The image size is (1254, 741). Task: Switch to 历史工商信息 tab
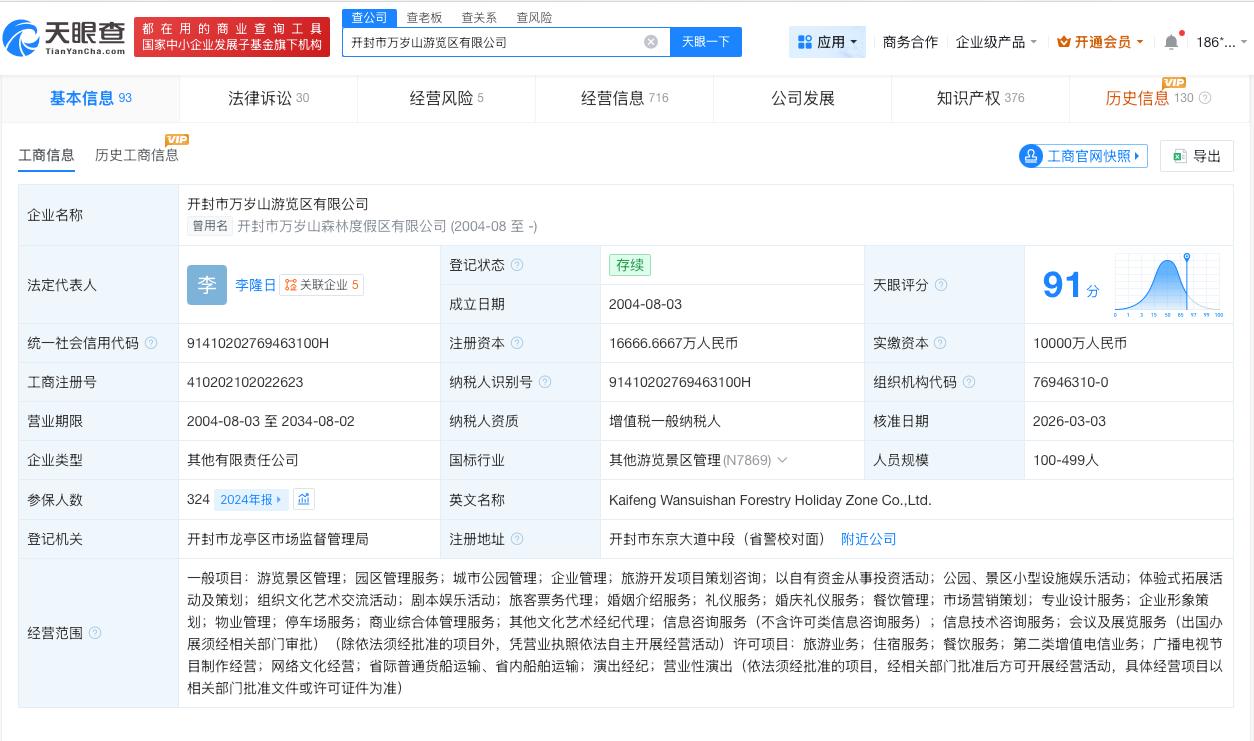click(x=136, y=154)
